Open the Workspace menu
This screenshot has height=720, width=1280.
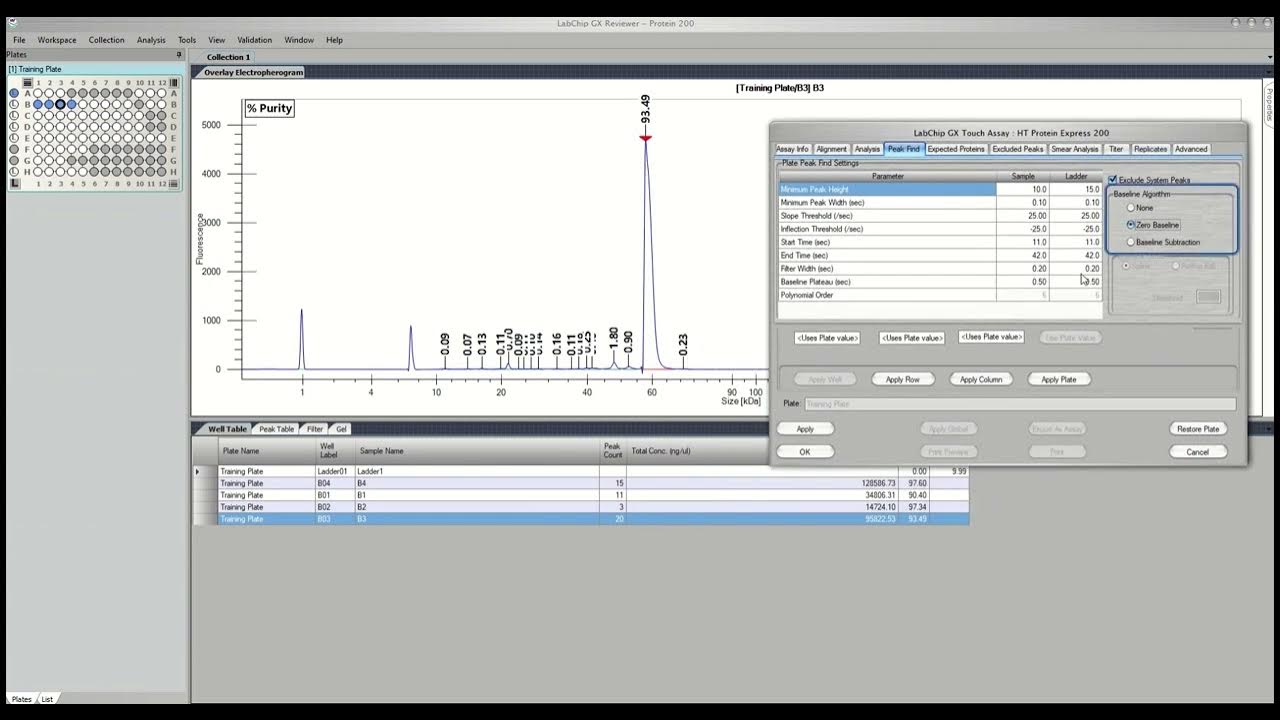coord(57,40)
